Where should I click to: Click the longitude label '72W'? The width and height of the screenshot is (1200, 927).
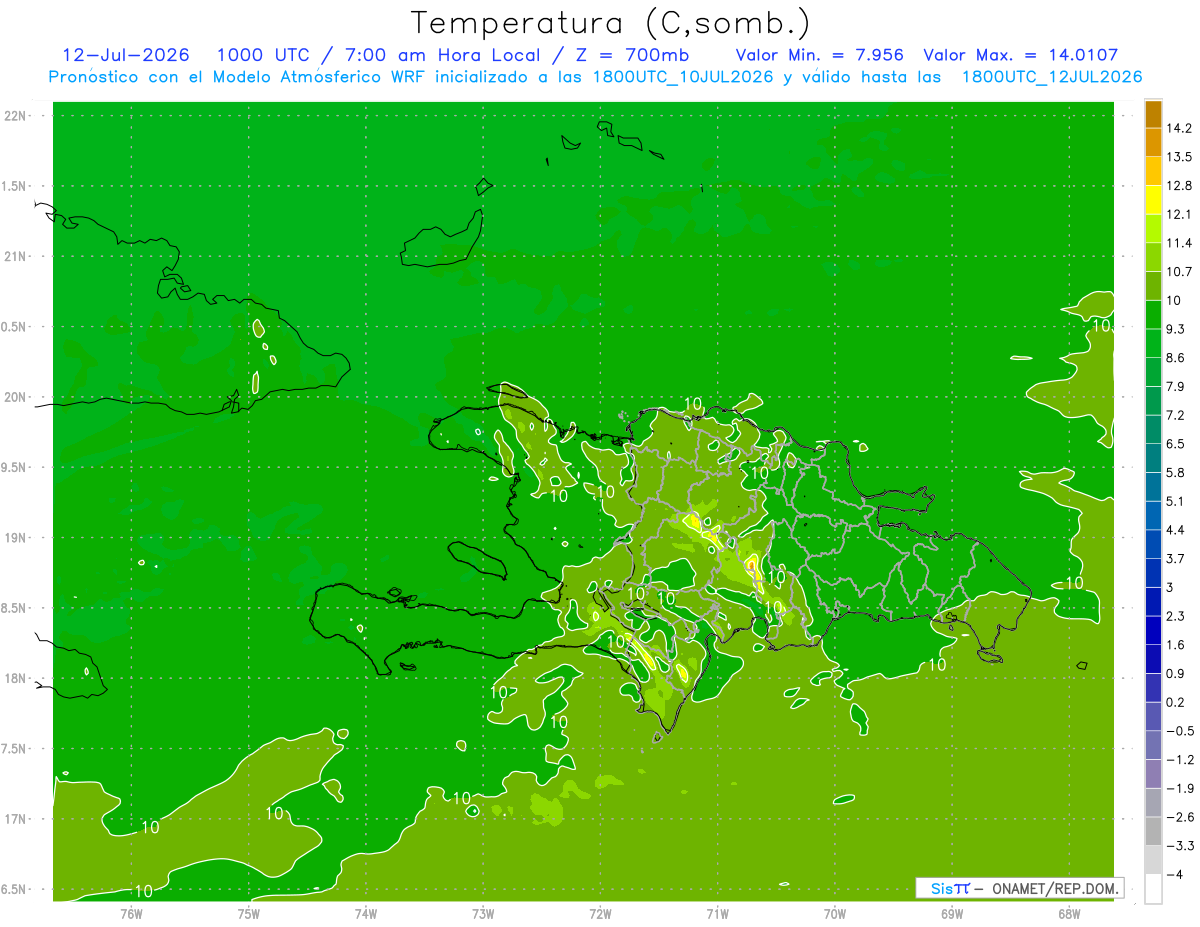click(x=600, y=914)
